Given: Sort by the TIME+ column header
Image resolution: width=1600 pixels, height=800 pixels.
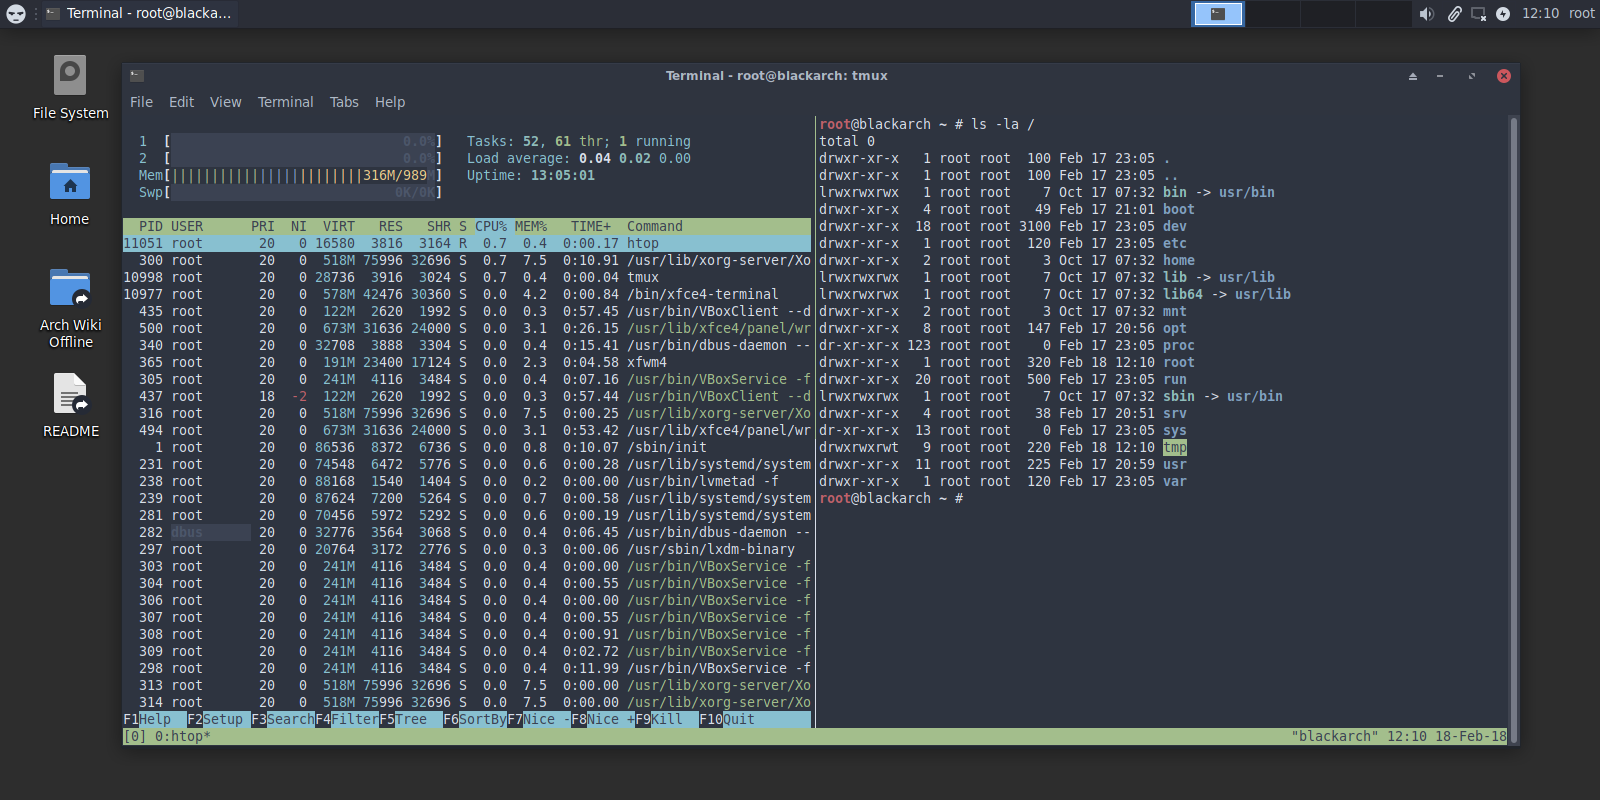Looking at the screenshot, I should [591, 226].
